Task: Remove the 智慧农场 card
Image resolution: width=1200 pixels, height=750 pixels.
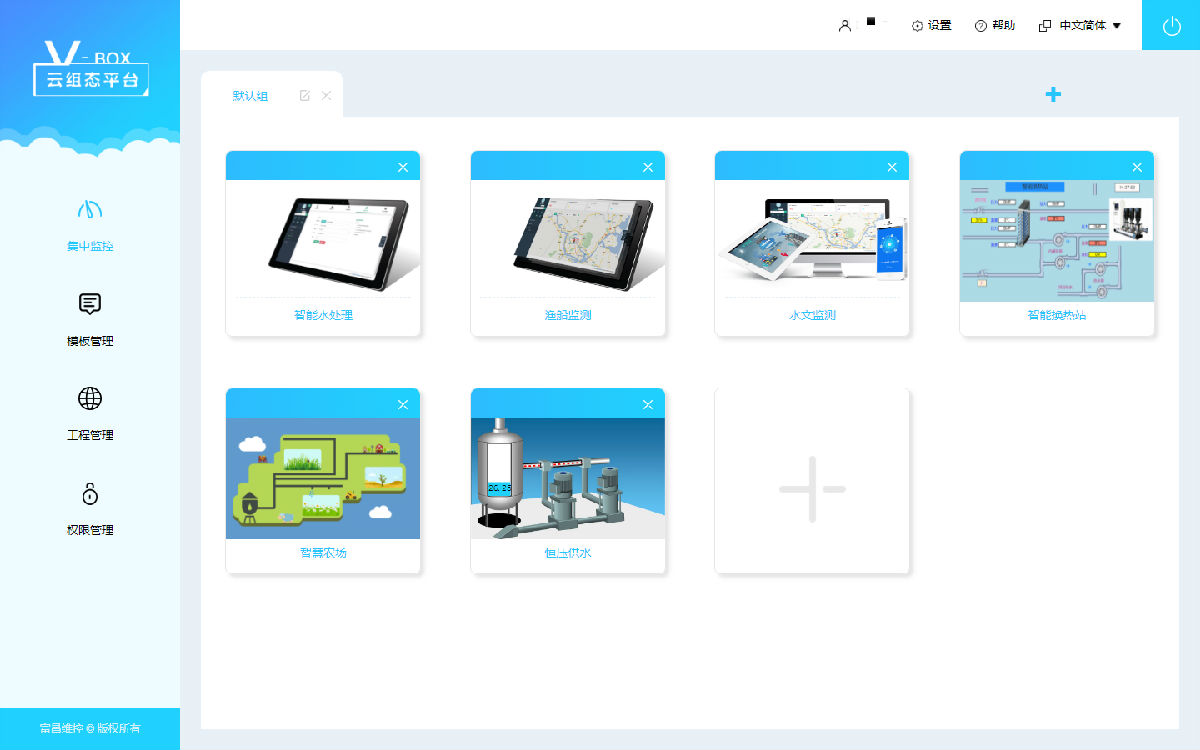Action: pos(403,404)
